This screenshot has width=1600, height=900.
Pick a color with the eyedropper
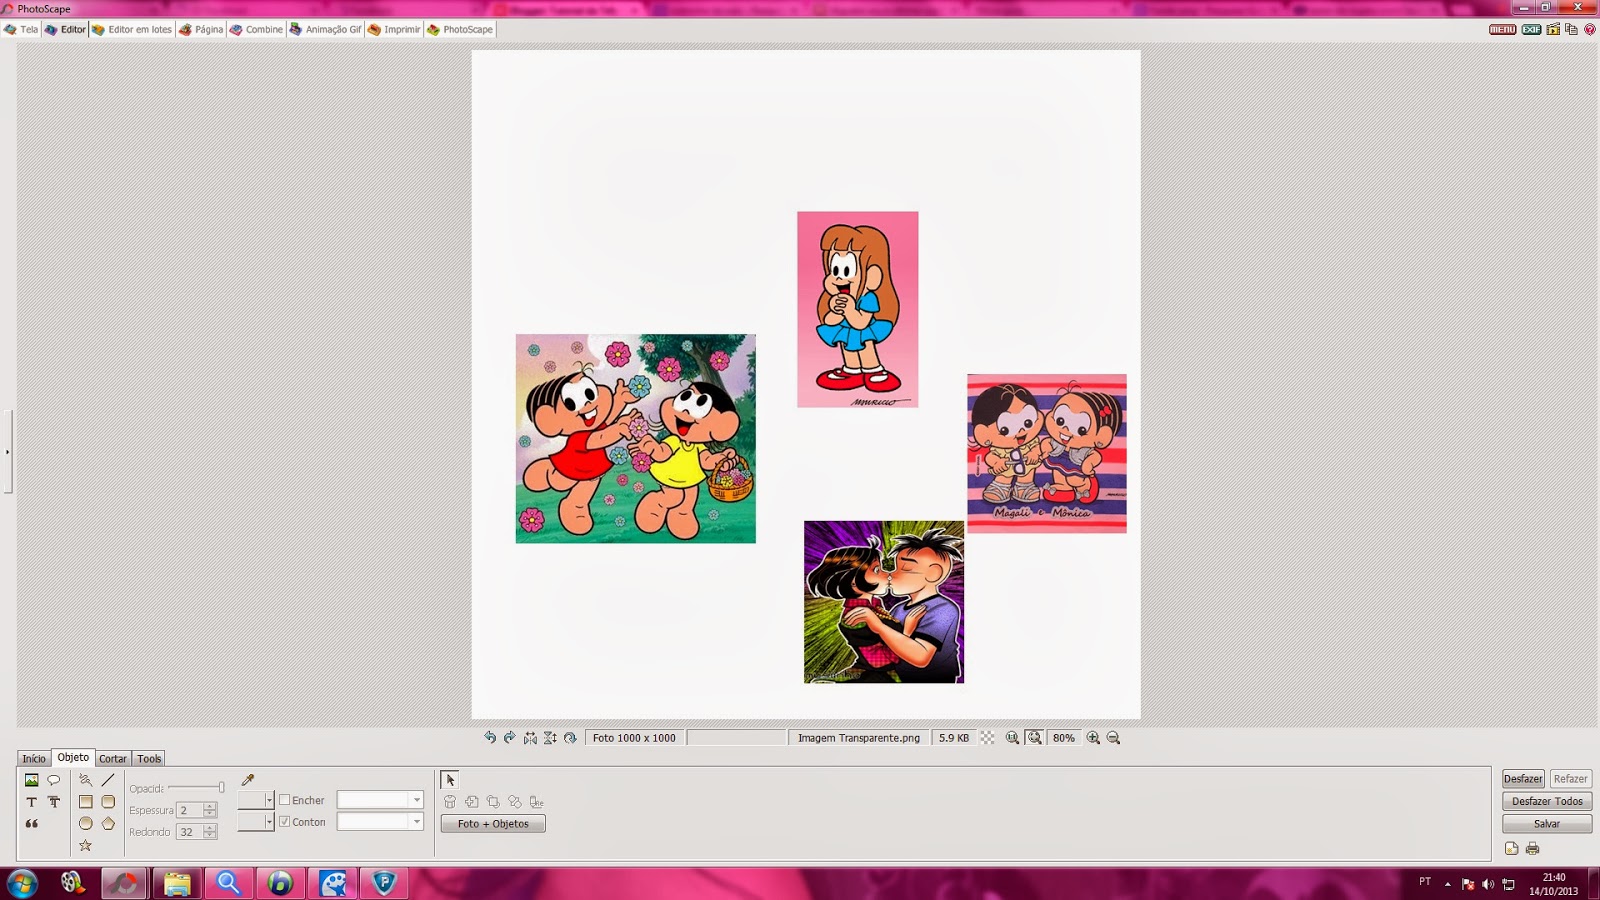pyautogui.click(x=248, y=780)
